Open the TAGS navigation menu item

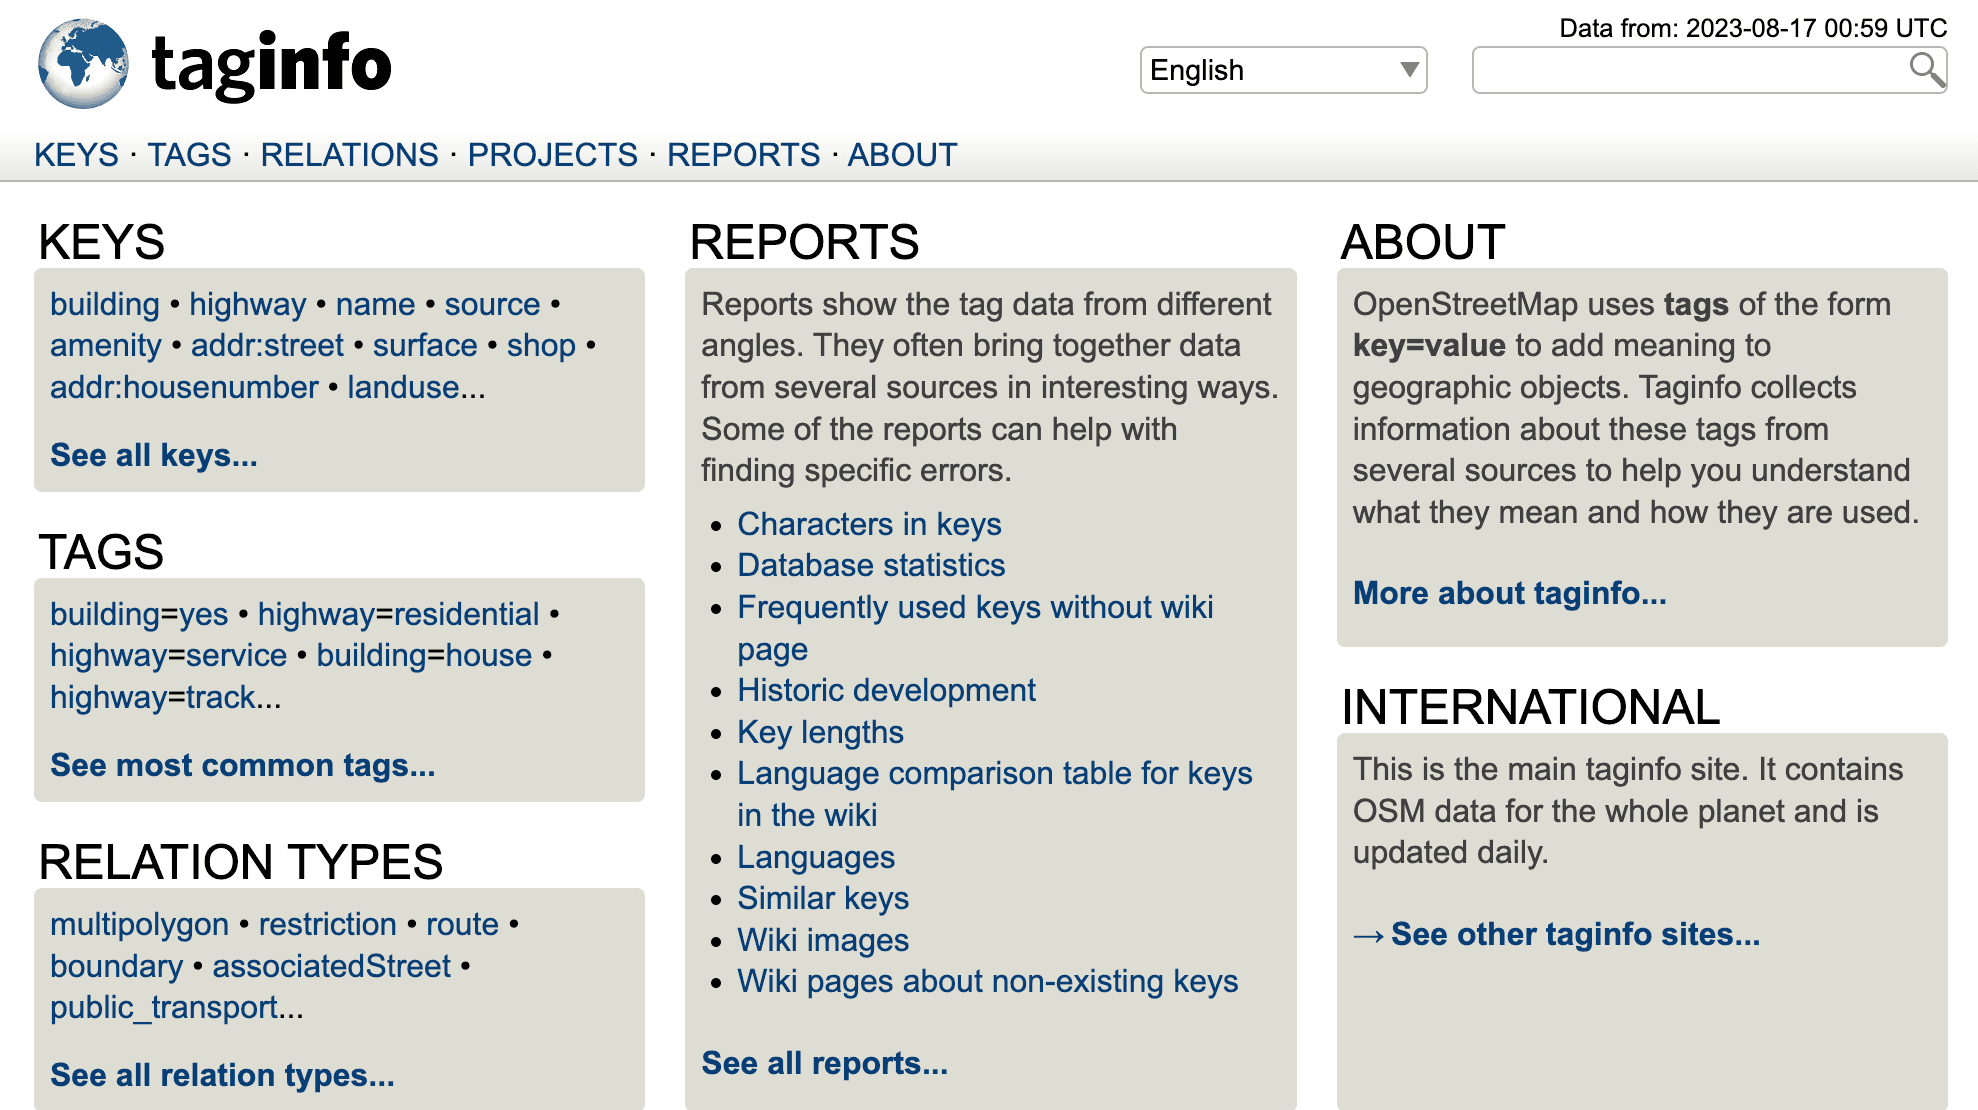pyautogui.click(x=189, y=155)
